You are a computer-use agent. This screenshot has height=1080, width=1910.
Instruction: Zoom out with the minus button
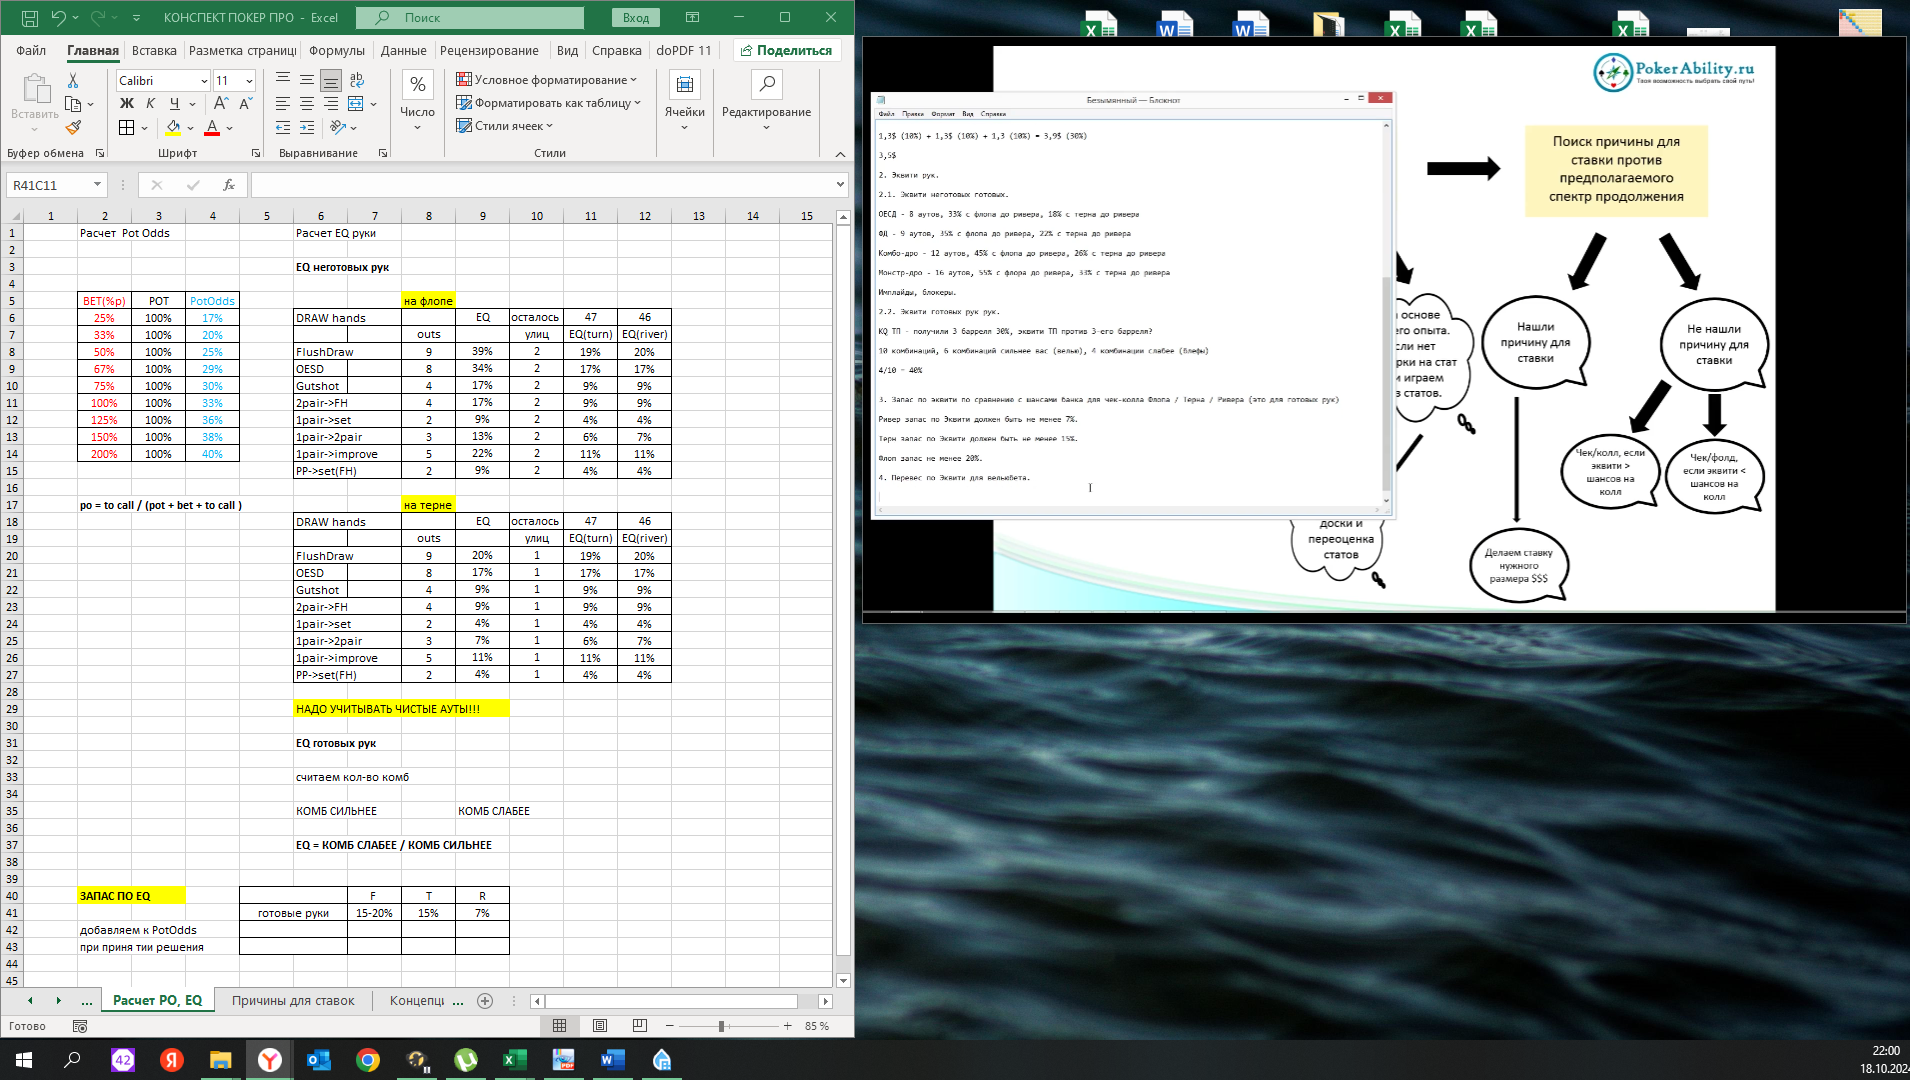(670, 1026)
